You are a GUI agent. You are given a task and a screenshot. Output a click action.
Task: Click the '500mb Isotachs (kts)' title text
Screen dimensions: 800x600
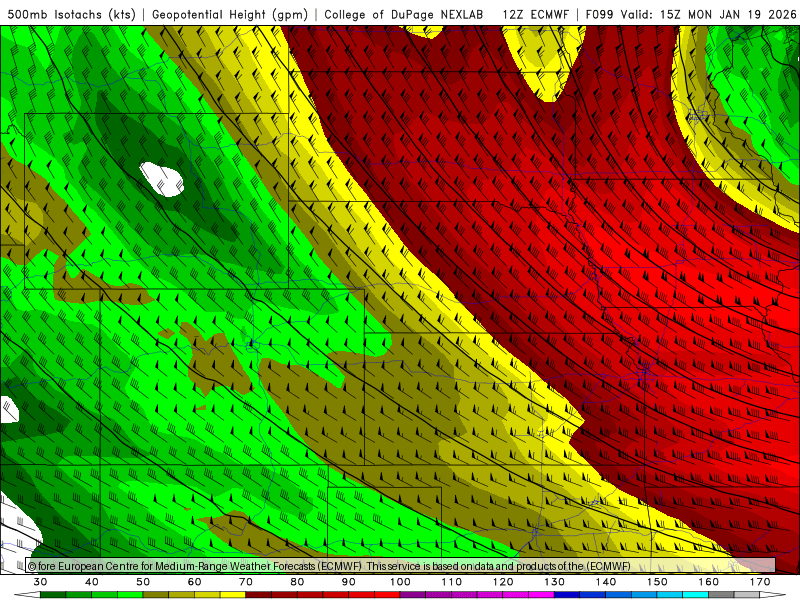pos(71,14)
